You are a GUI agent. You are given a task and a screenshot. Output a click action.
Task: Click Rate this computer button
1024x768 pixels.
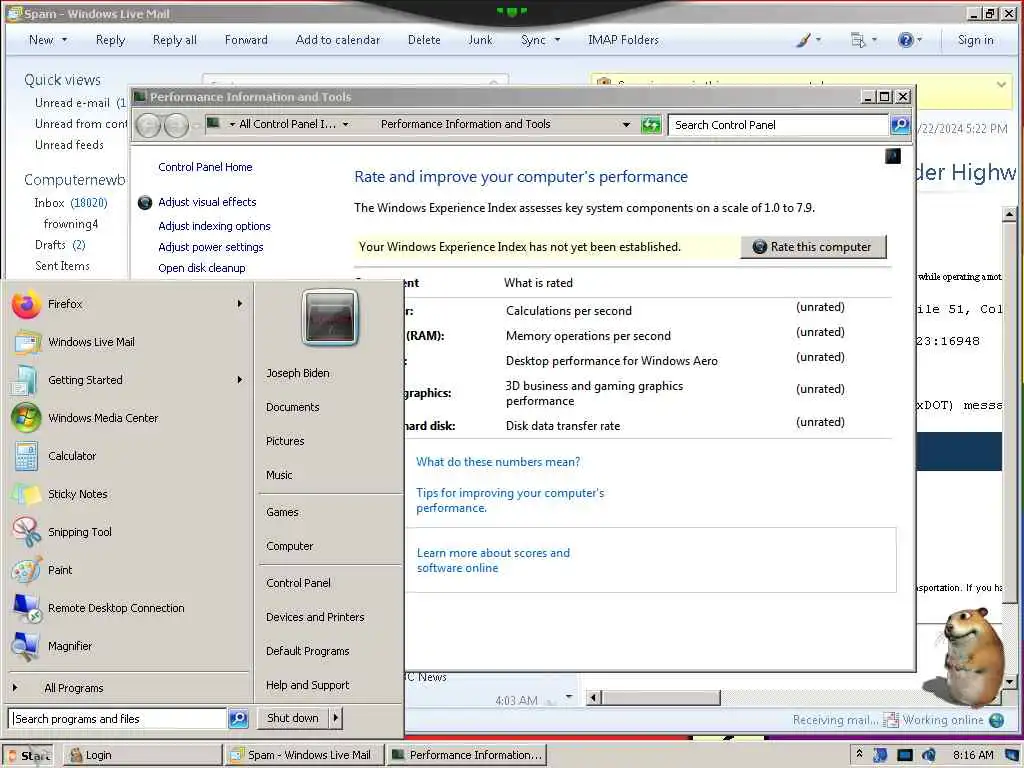coord(813,247)
